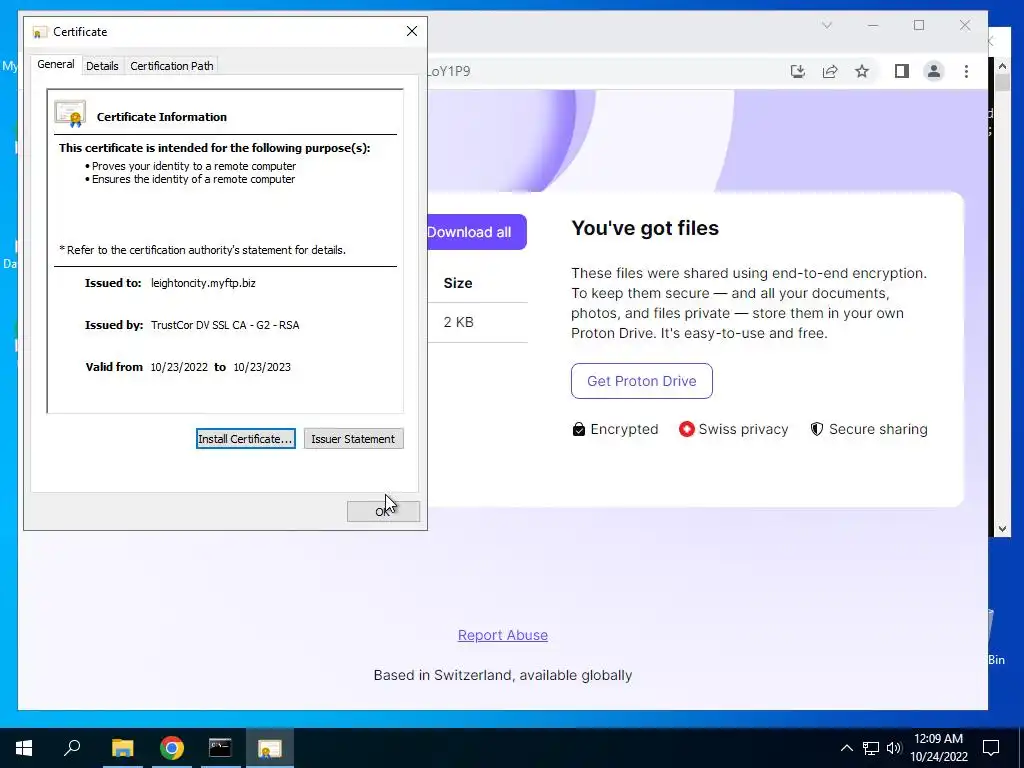Click issued to leightoncity.myftp.biz text
Screen dimensions: 1024x768
203,283
